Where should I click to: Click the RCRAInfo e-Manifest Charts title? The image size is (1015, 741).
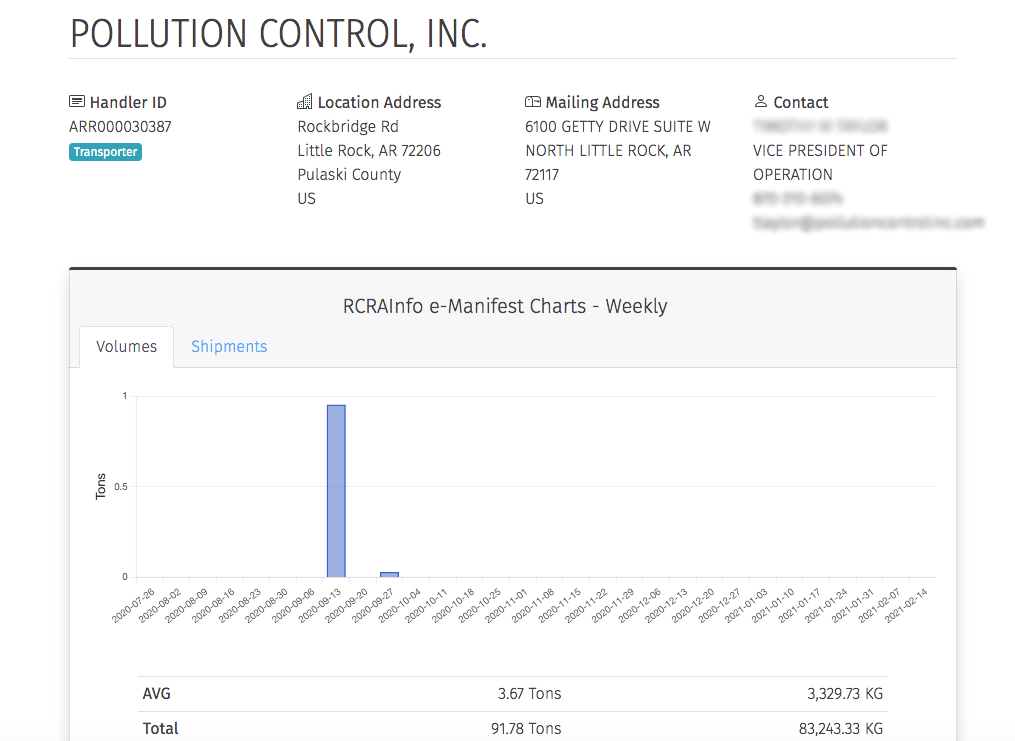pyautogui.click(x=505, y=305)
